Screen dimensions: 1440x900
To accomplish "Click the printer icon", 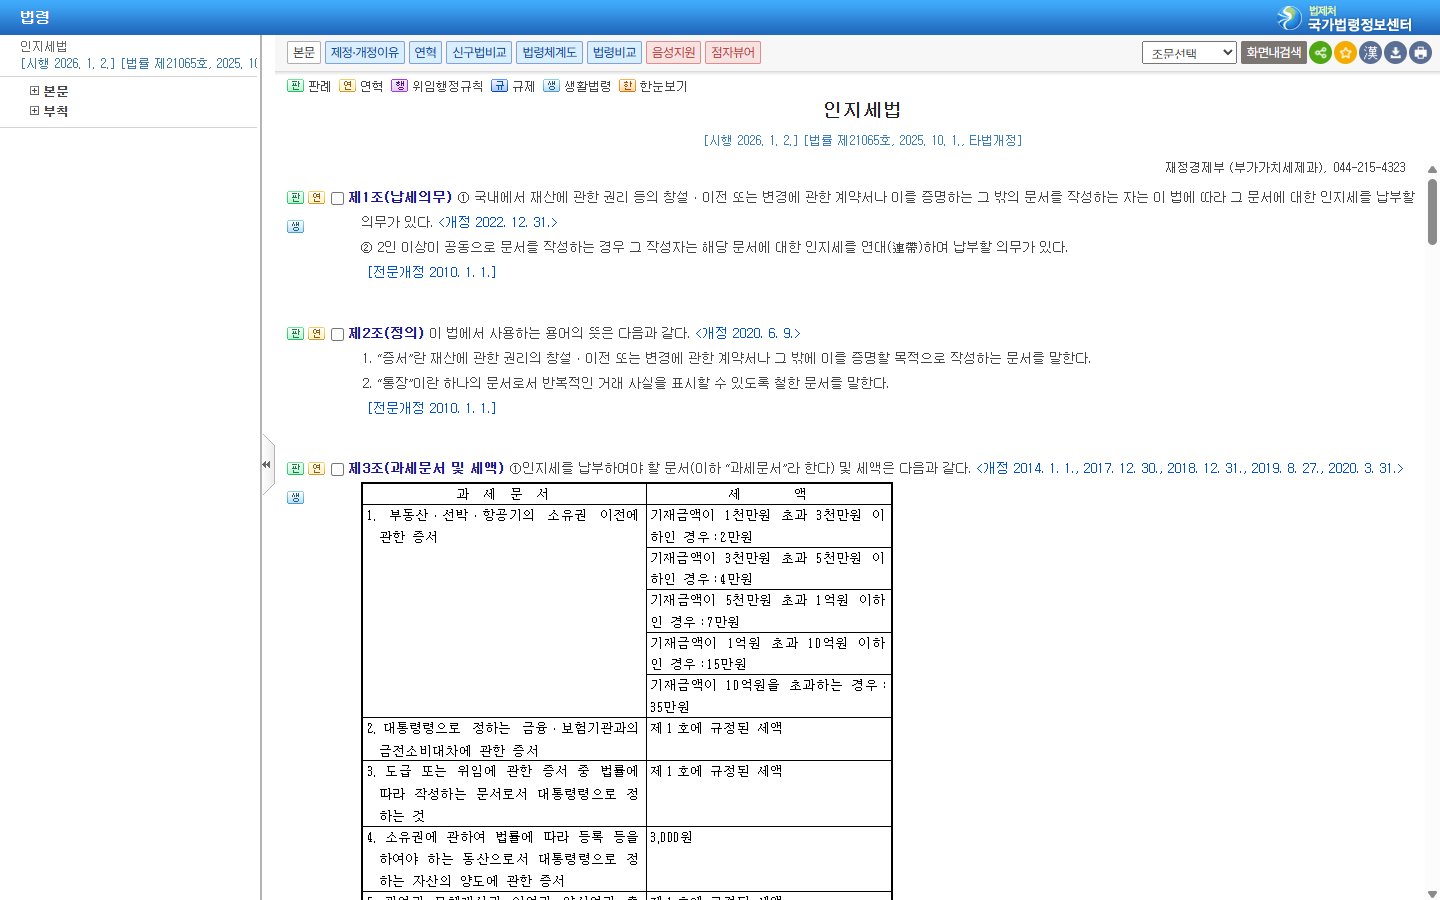I will [x=1420, y=52].
